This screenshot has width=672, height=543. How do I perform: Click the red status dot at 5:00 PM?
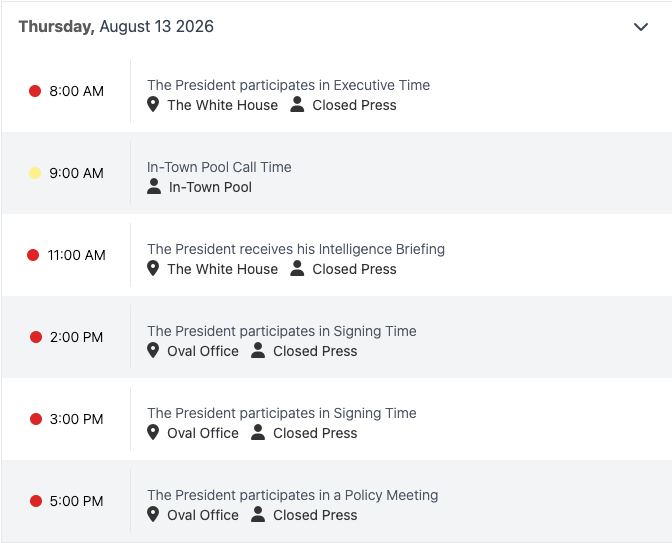(x=36, y=501)
